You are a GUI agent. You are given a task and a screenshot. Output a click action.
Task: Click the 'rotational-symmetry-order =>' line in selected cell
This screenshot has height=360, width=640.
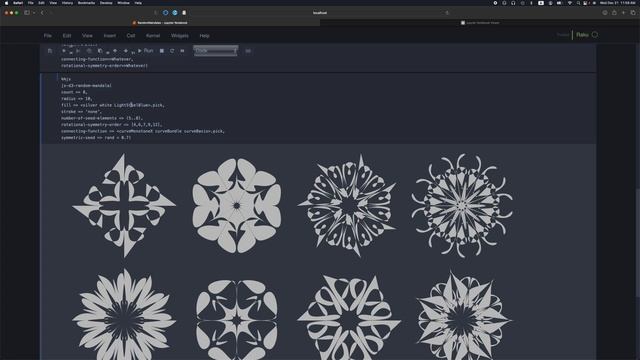click(111, 124)
